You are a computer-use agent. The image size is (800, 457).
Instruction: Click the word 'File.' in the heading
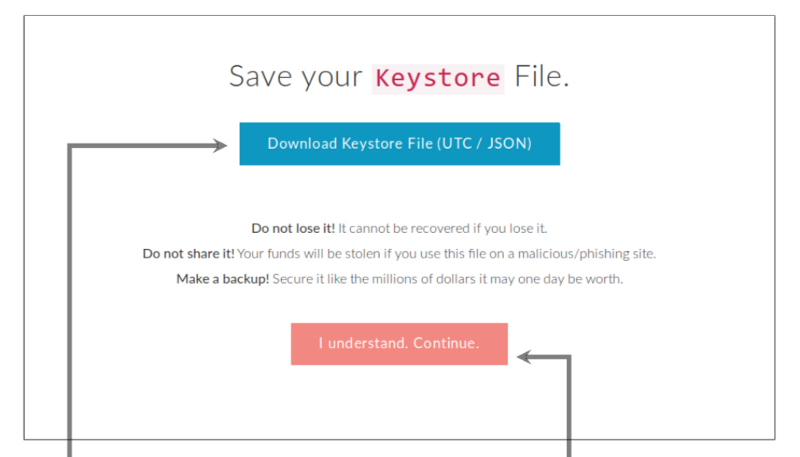pos(542,77)
